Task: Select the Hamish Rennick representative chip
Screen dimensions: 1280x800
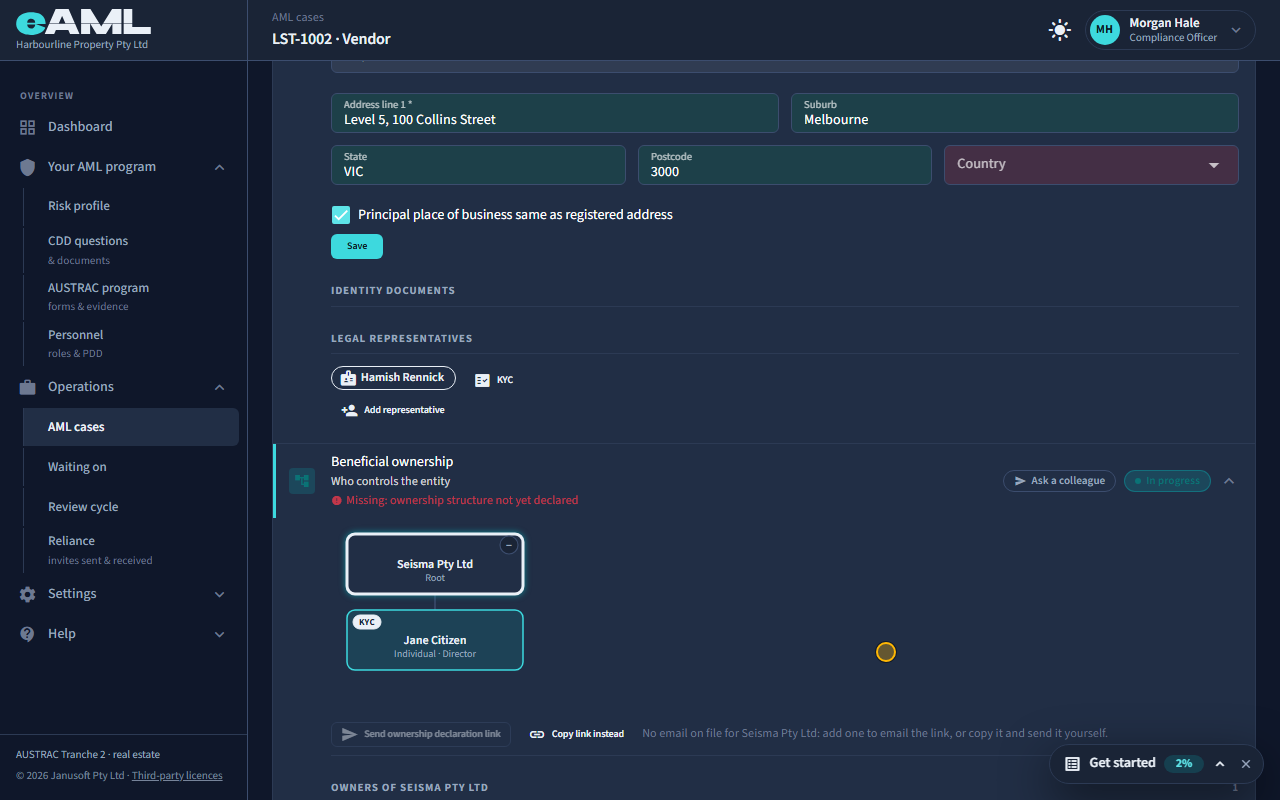Action: 393,378
